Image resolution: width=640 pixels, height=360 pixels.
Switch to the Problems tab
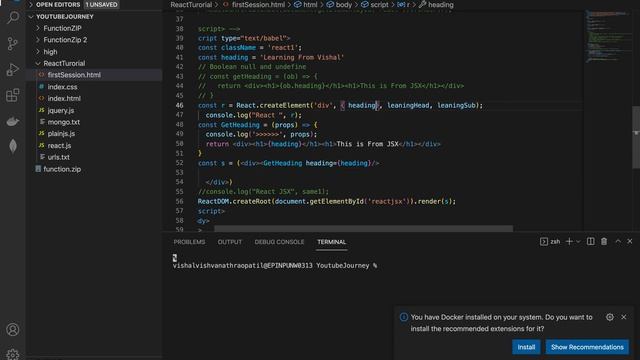pyautogui.click(x=189, y=242)
